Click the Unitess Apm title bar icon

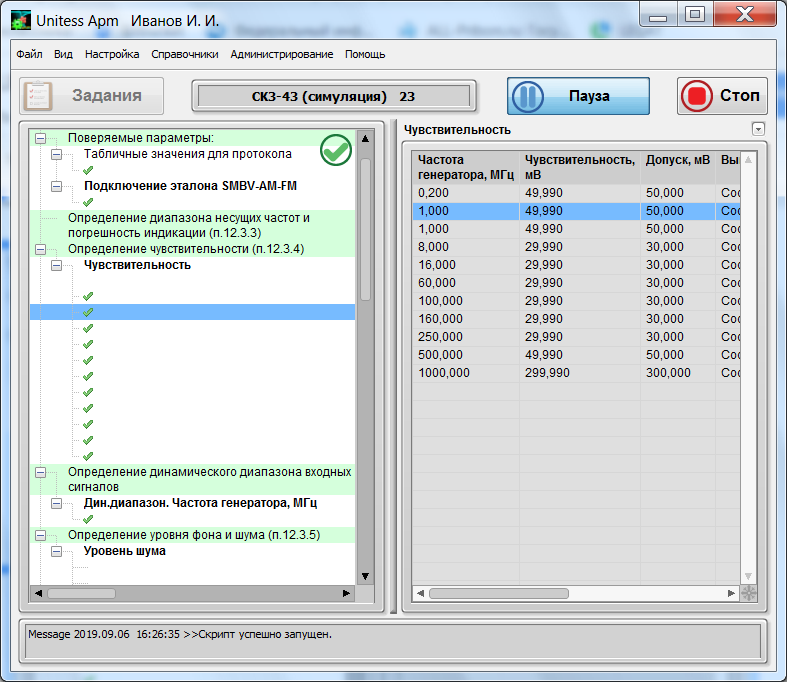click(x=21, y=17)
